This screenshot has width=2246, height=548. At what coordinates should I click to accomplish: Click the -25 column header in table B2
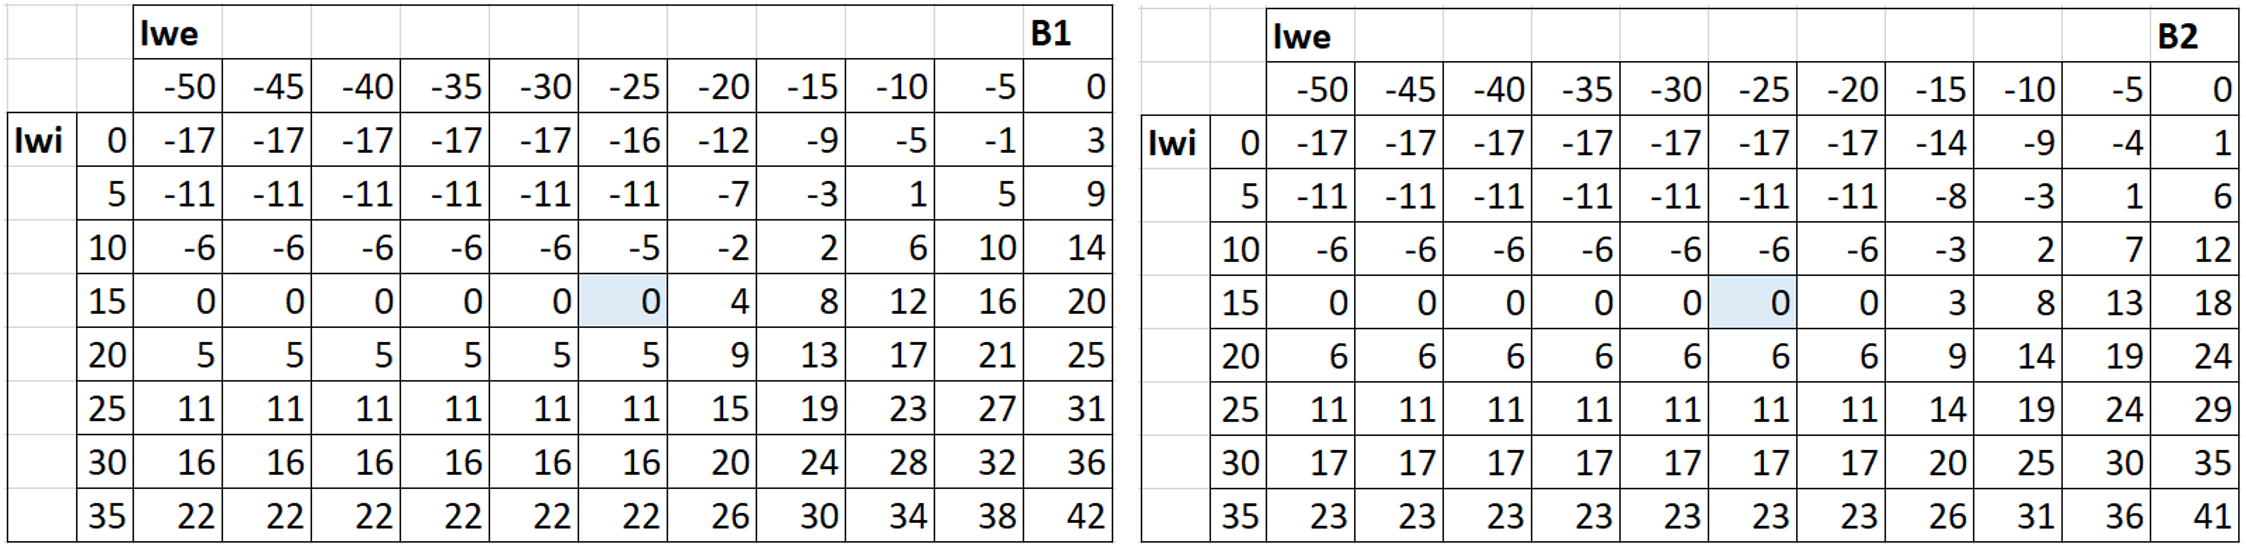[1753, 90]
